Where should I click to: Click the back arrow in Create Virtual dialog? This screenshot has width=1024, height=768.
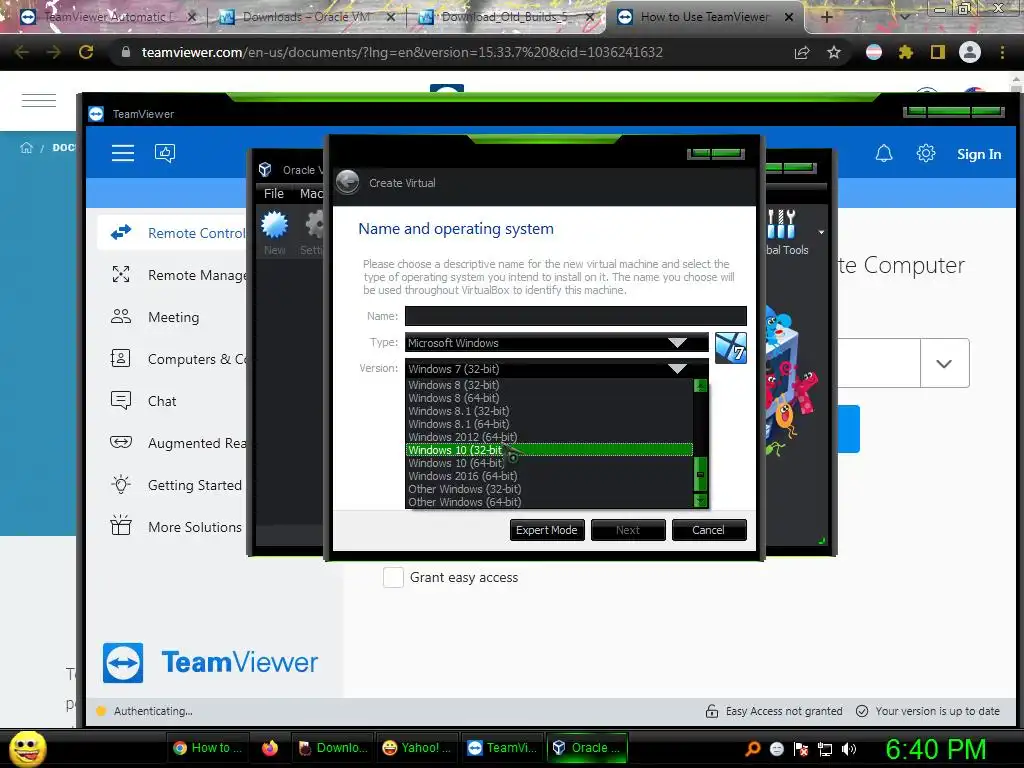(347, 182)
